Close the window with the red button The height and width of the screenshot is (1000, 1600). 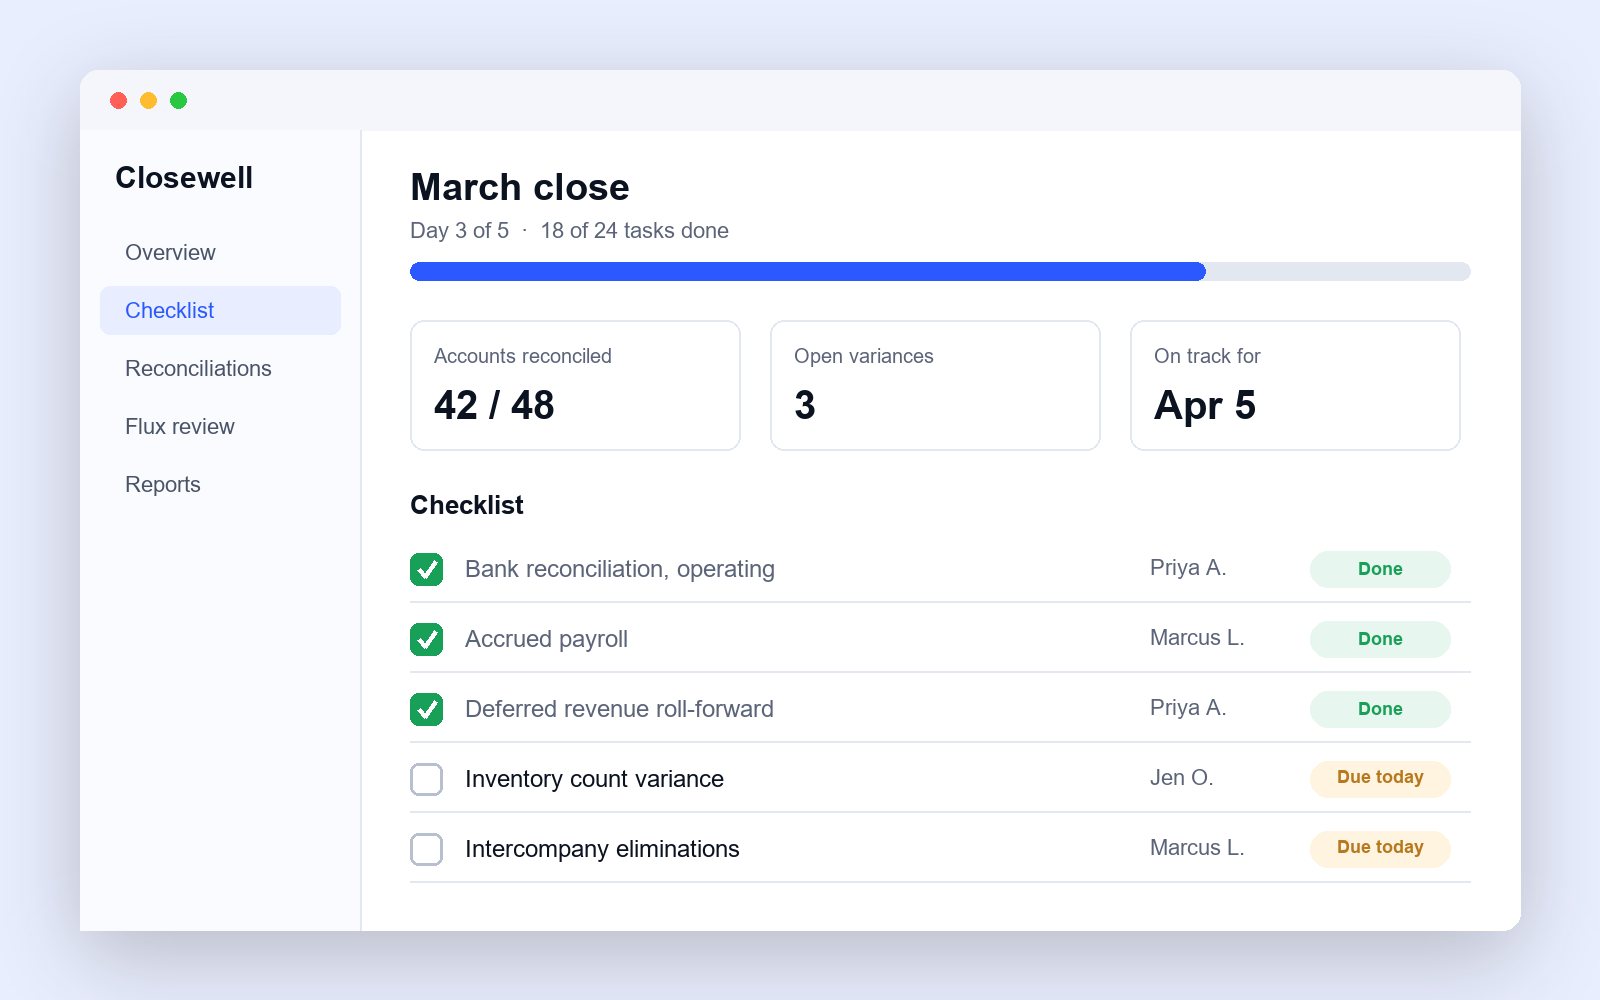pos(119,100)
